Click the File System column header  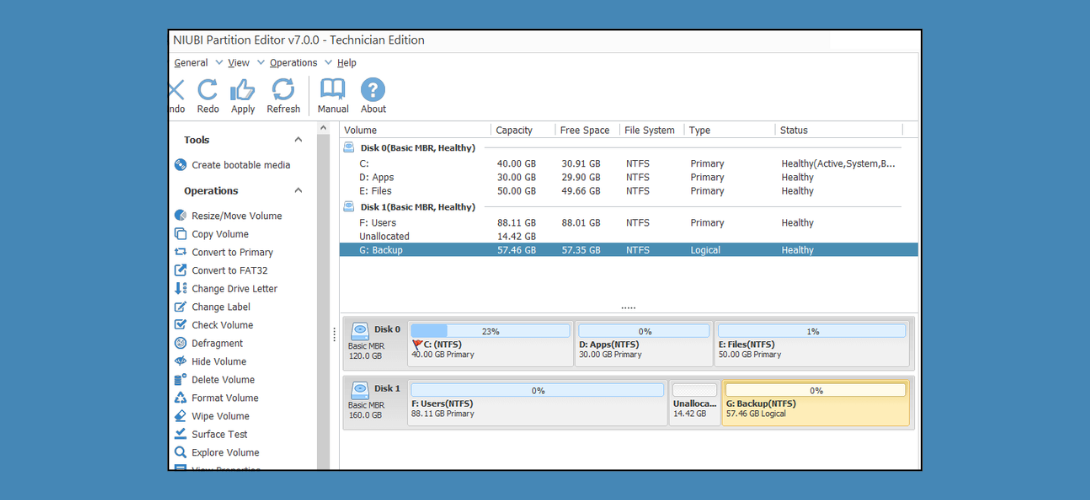pyautogui.click(x=651, y=130)
